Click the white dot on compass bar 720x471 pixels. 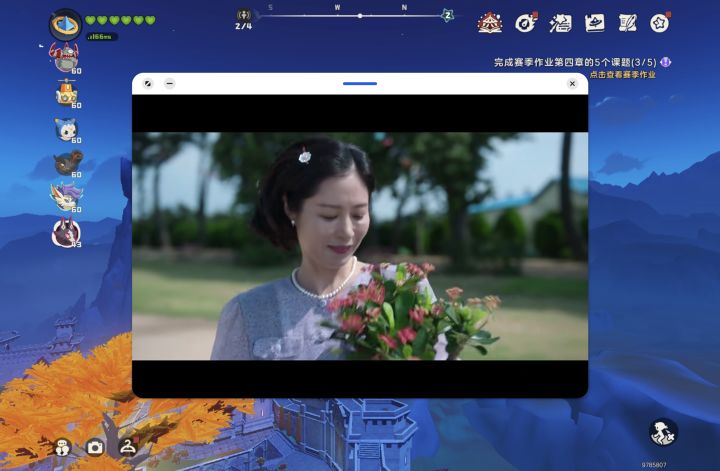pos(360,16)
